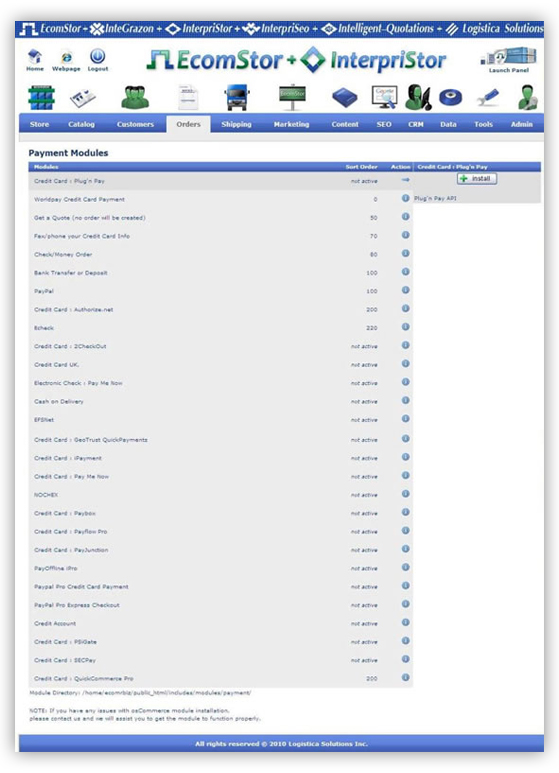Screen dimensions: 559x773
Task: Click info icon for NOCHEX row
Action: point(405,493)
